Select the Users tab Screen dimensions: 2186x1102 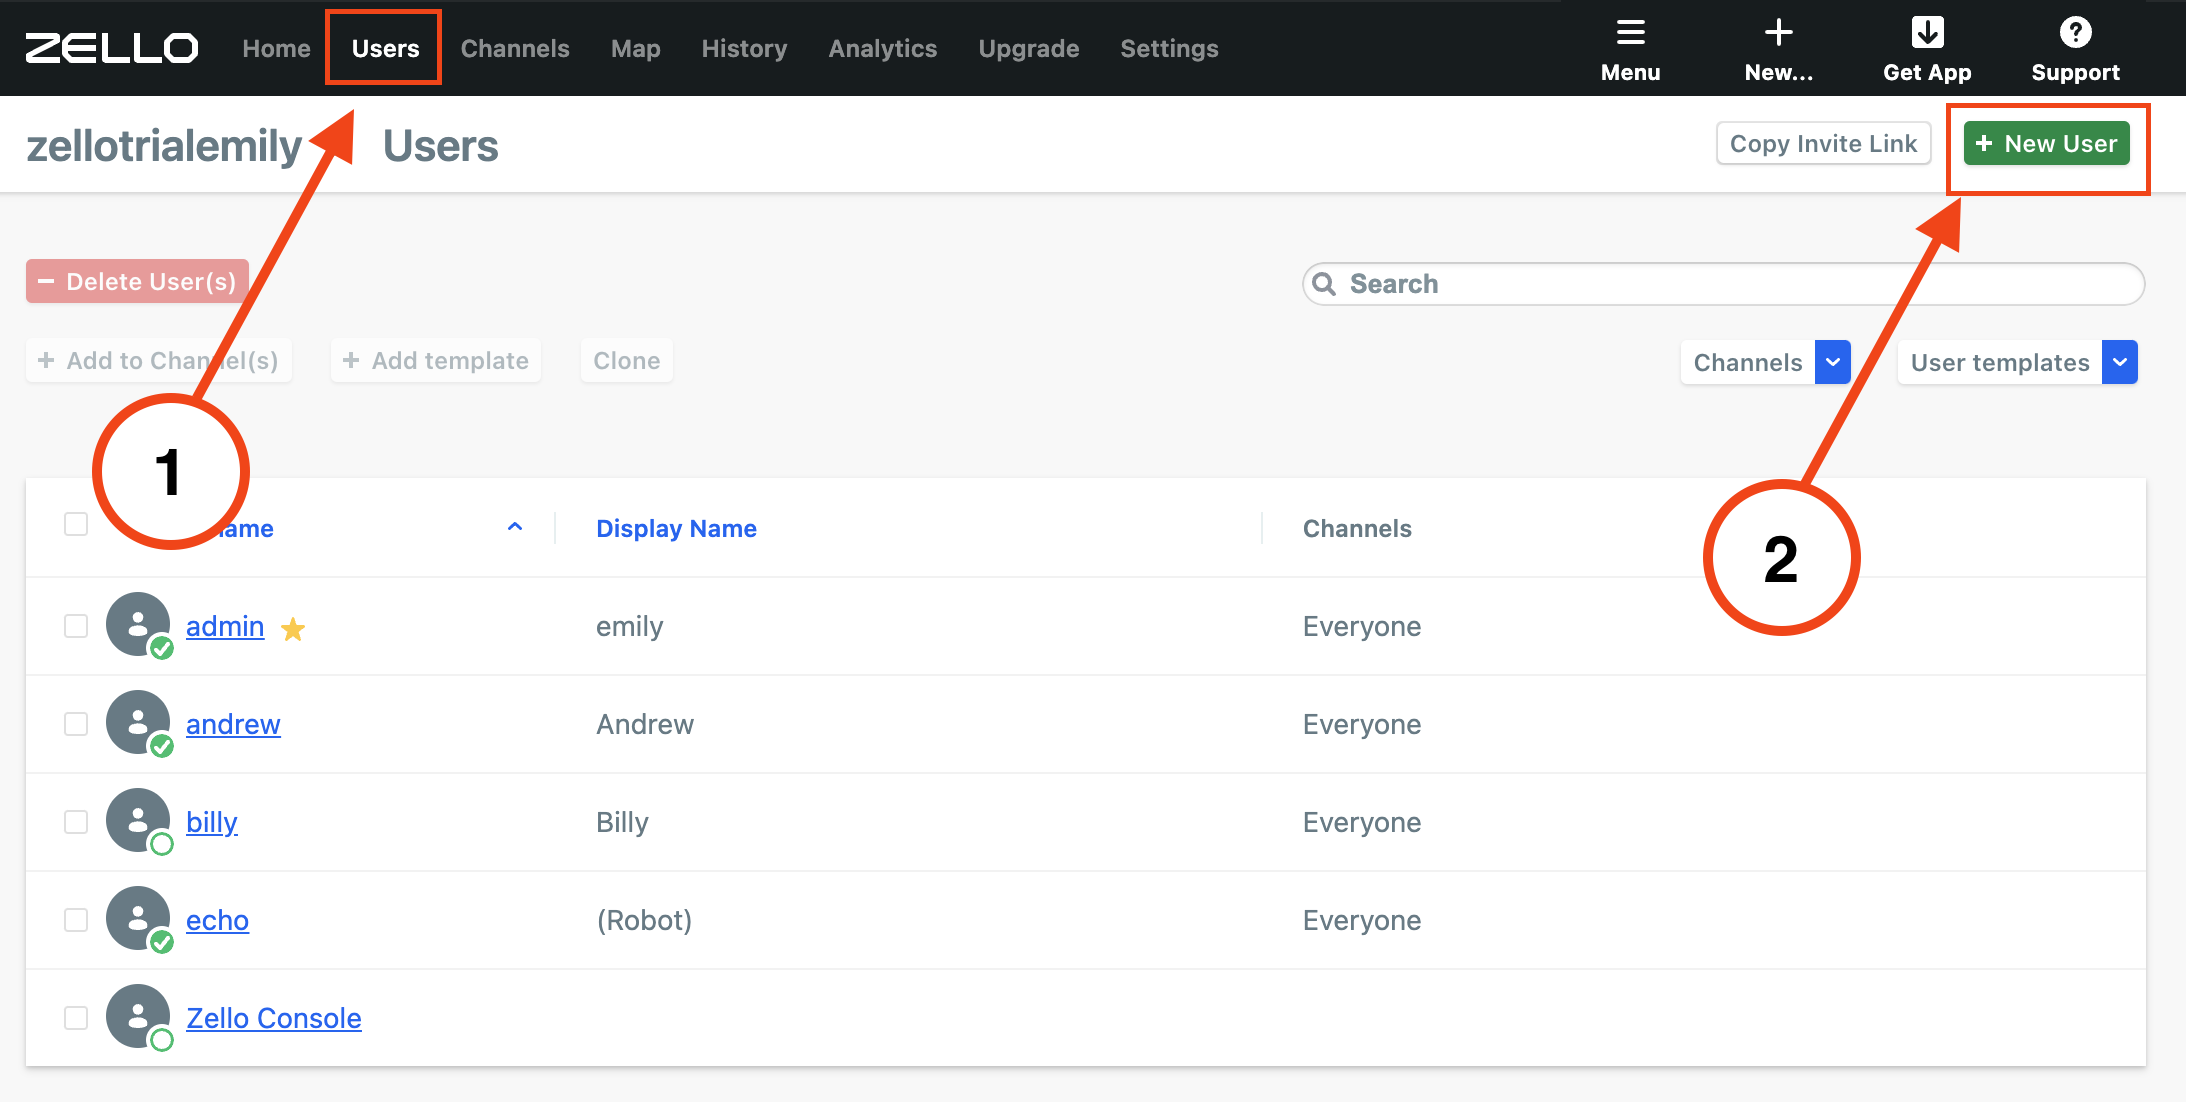pyautogui.click(x=385, y=49)
